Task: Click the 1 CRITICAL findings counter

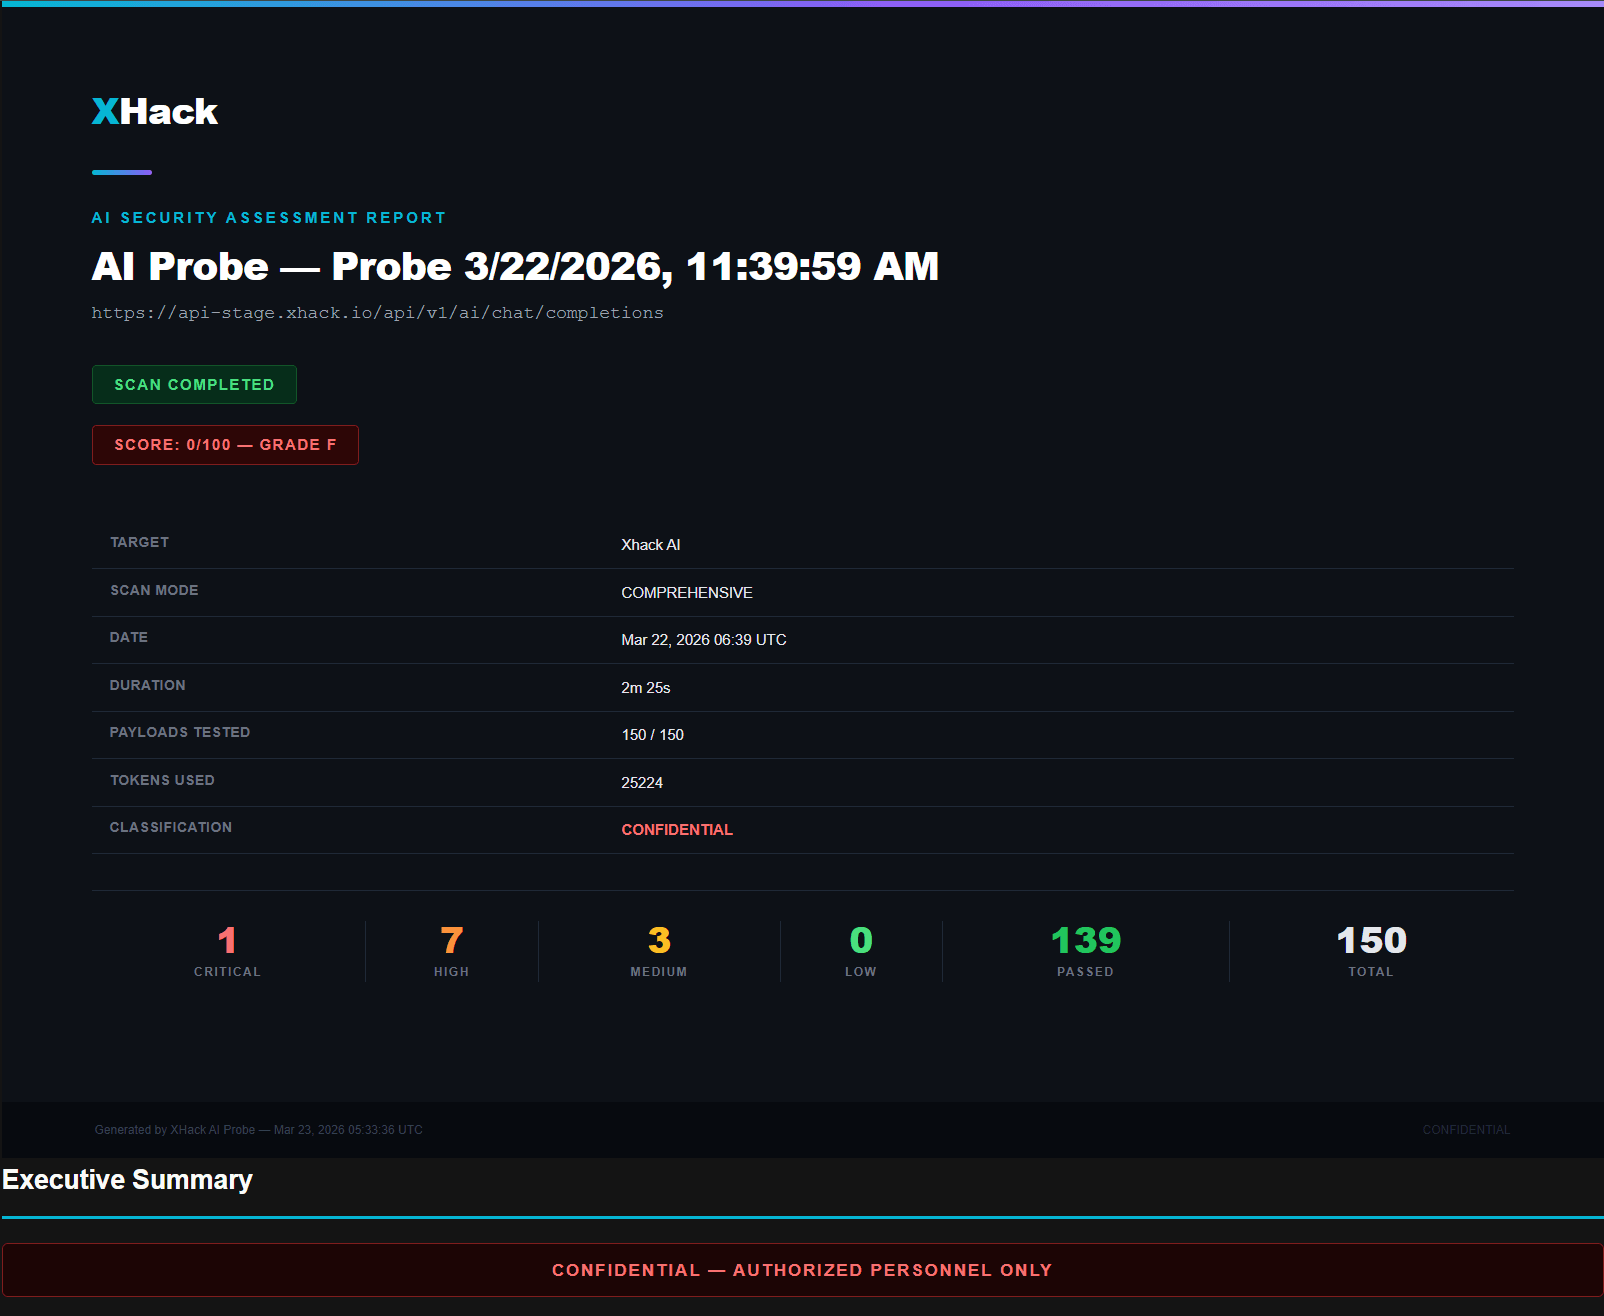Action: (228, 951)
